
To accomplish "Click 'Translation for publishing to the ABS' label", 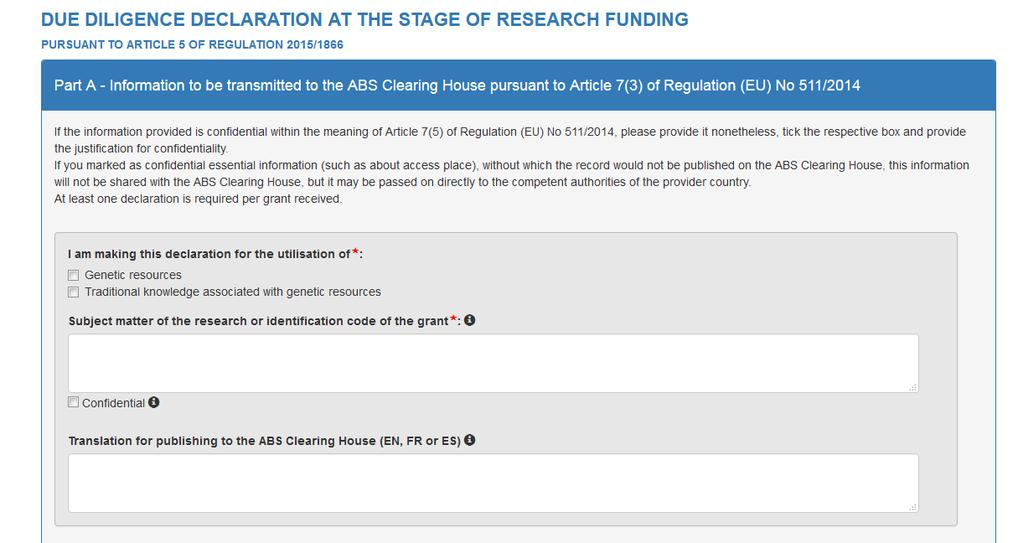I will pos(264,441).
